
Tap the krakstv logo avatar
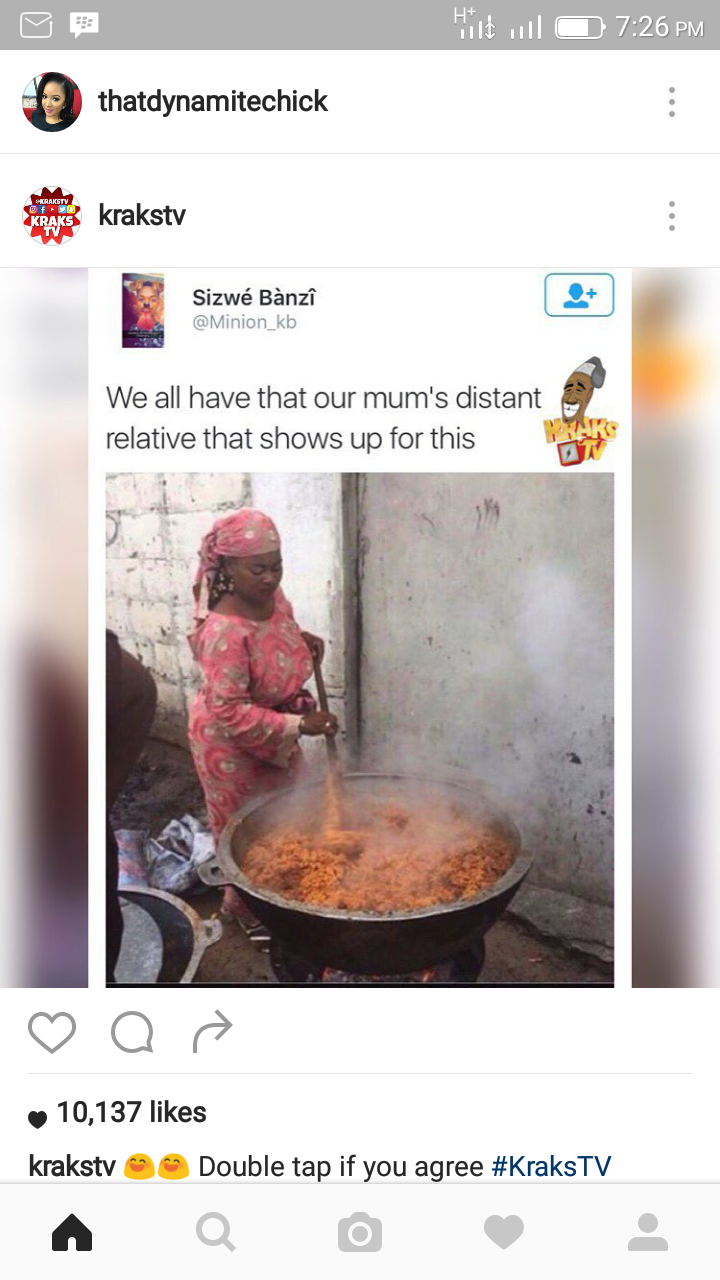tap(52, 215)
